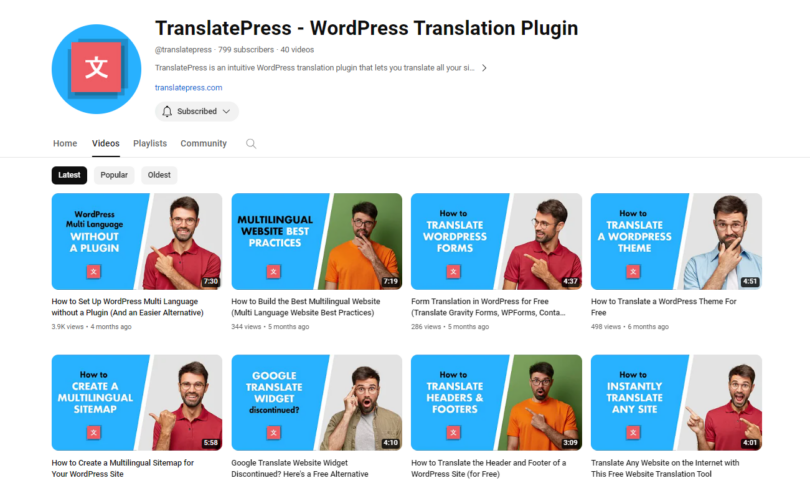Screen dimensions: 810x483
Task: Click title 'How to Build the Best Multilingual Website'
Action: click(306, 307)
